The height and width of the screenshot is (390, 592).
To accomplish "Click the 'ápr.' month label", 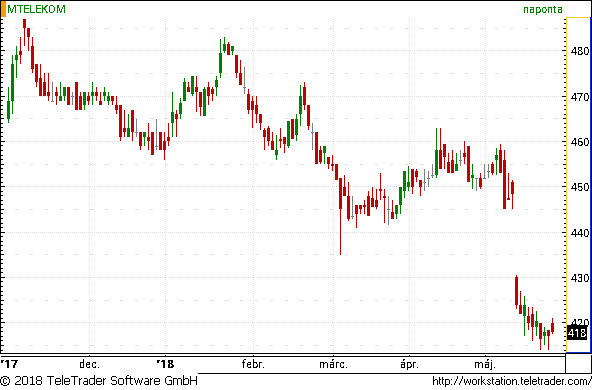I will (x=409, y=364).
